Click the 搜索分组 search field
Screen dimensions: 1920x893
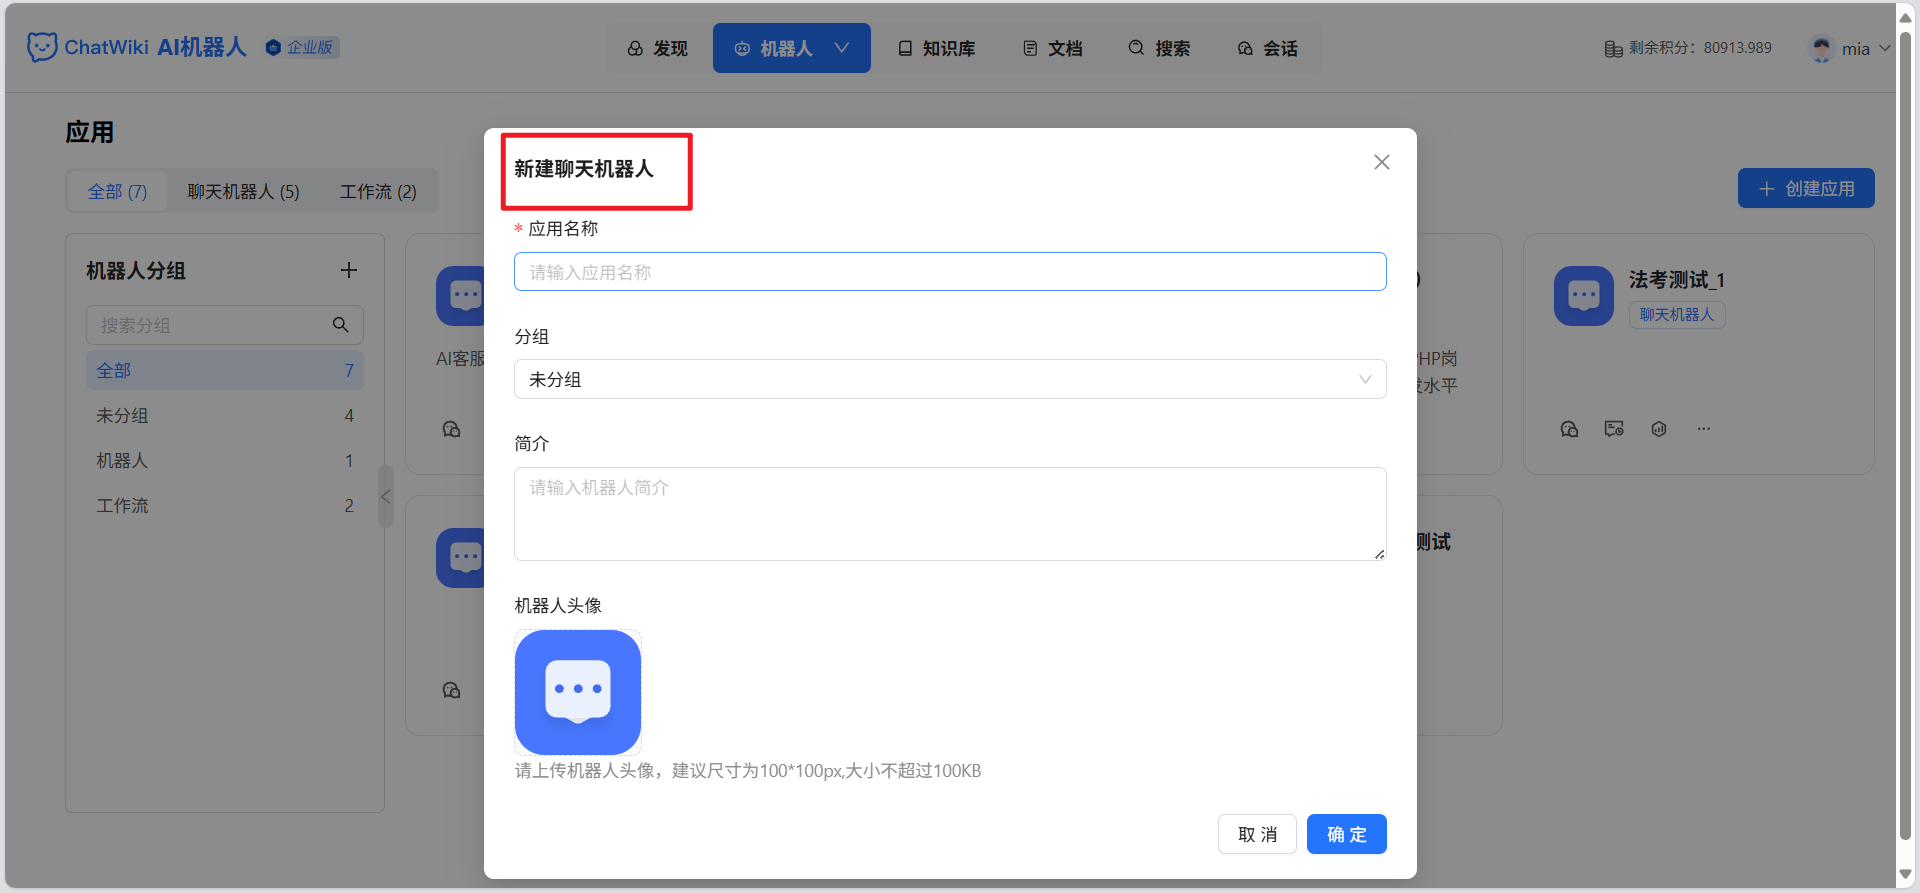click(225, 325)
